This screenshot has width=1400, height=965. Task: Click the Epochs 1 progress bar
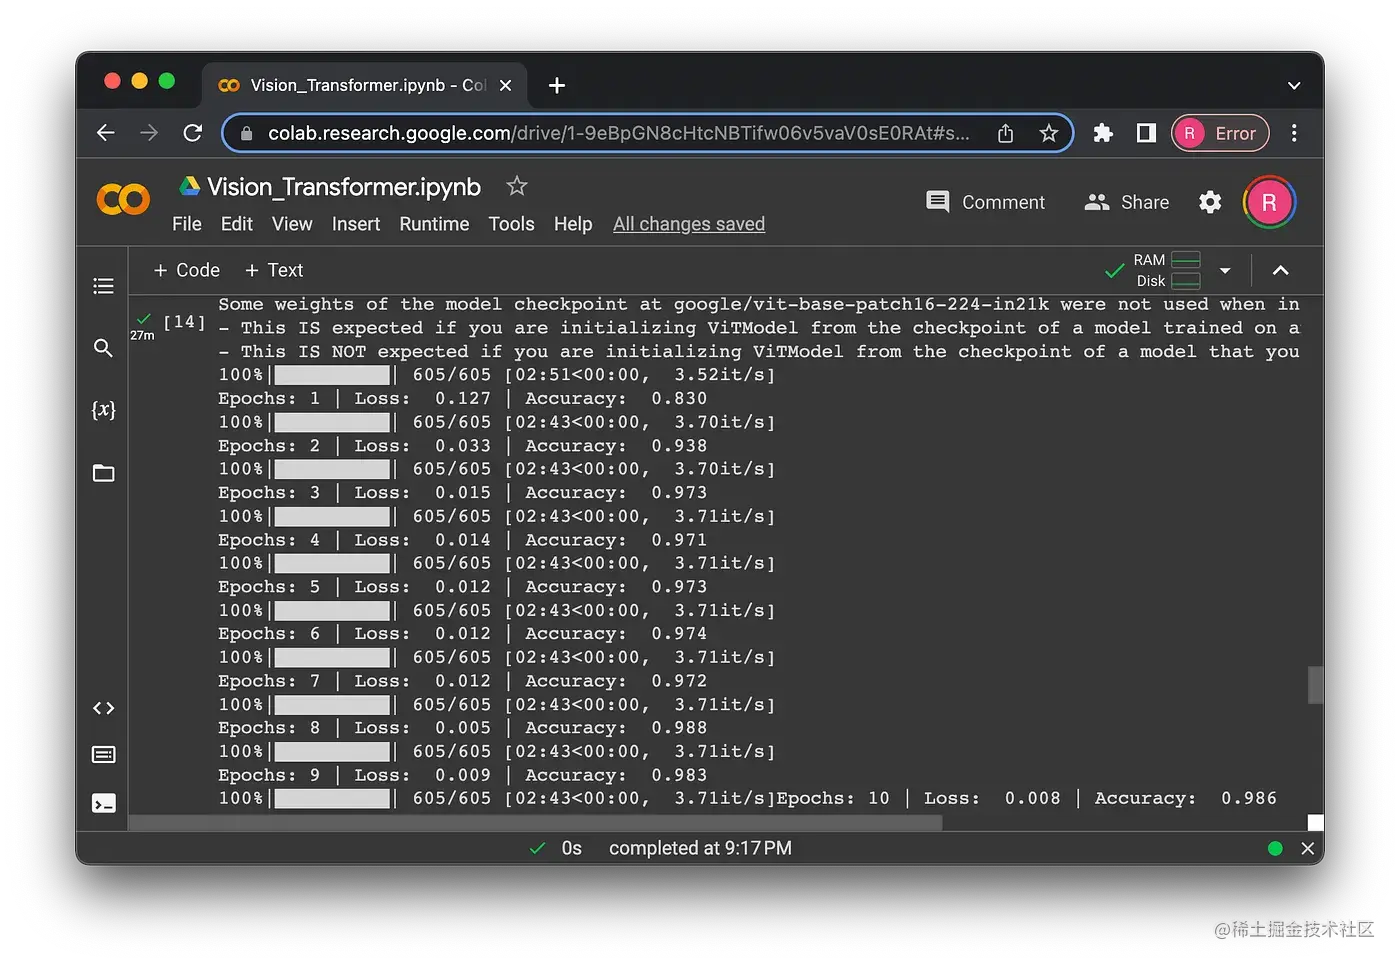pos(332,375)
